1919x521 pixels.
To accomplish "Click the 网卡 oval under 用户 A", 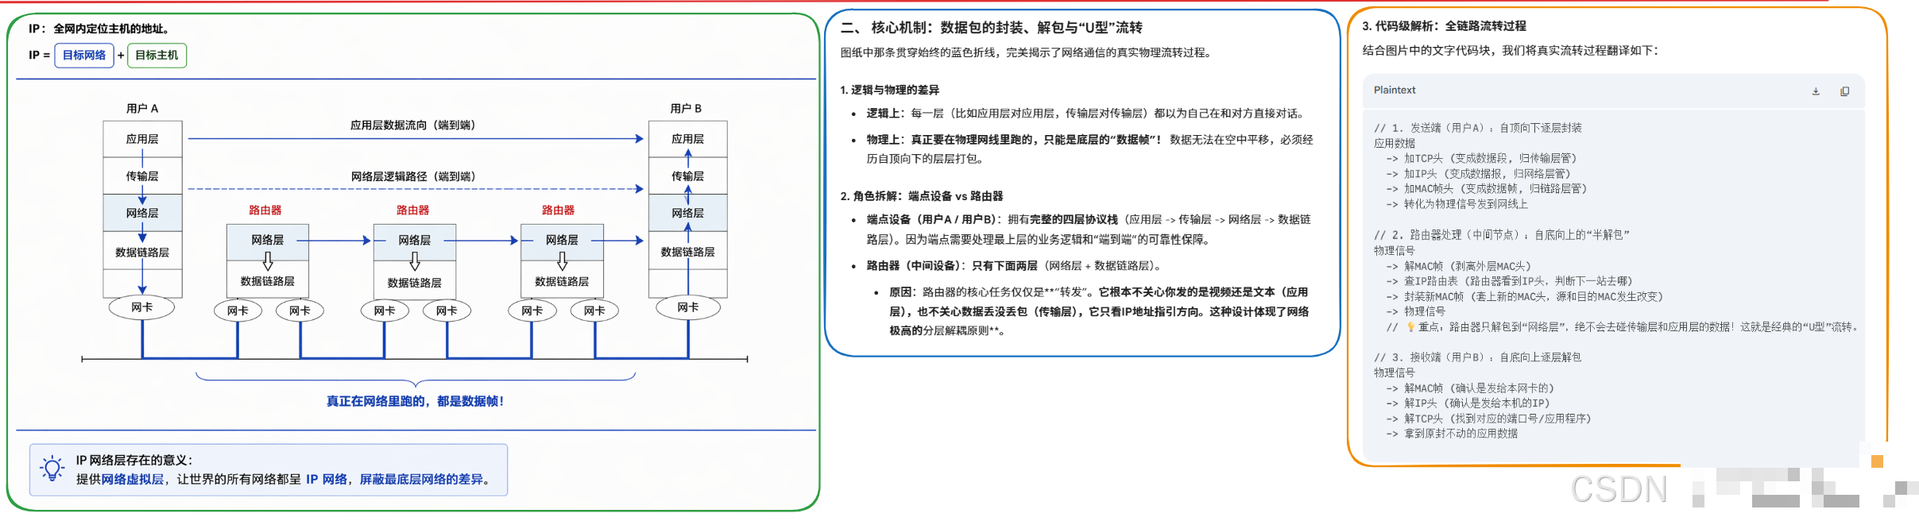I will coord(142,308).
